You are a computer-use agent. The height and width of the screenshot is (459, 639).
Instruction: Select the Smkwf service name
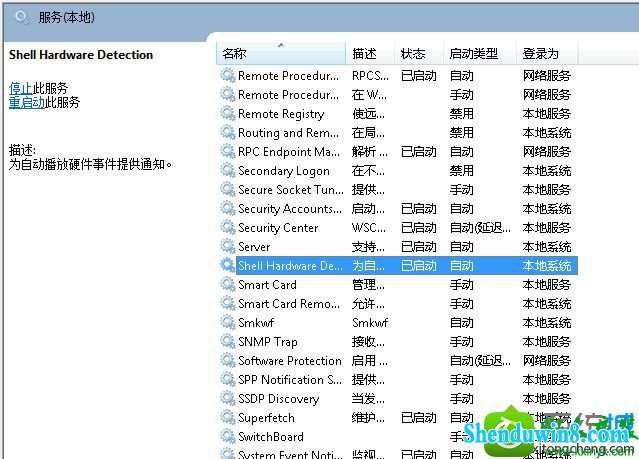[x=256, y=323]
